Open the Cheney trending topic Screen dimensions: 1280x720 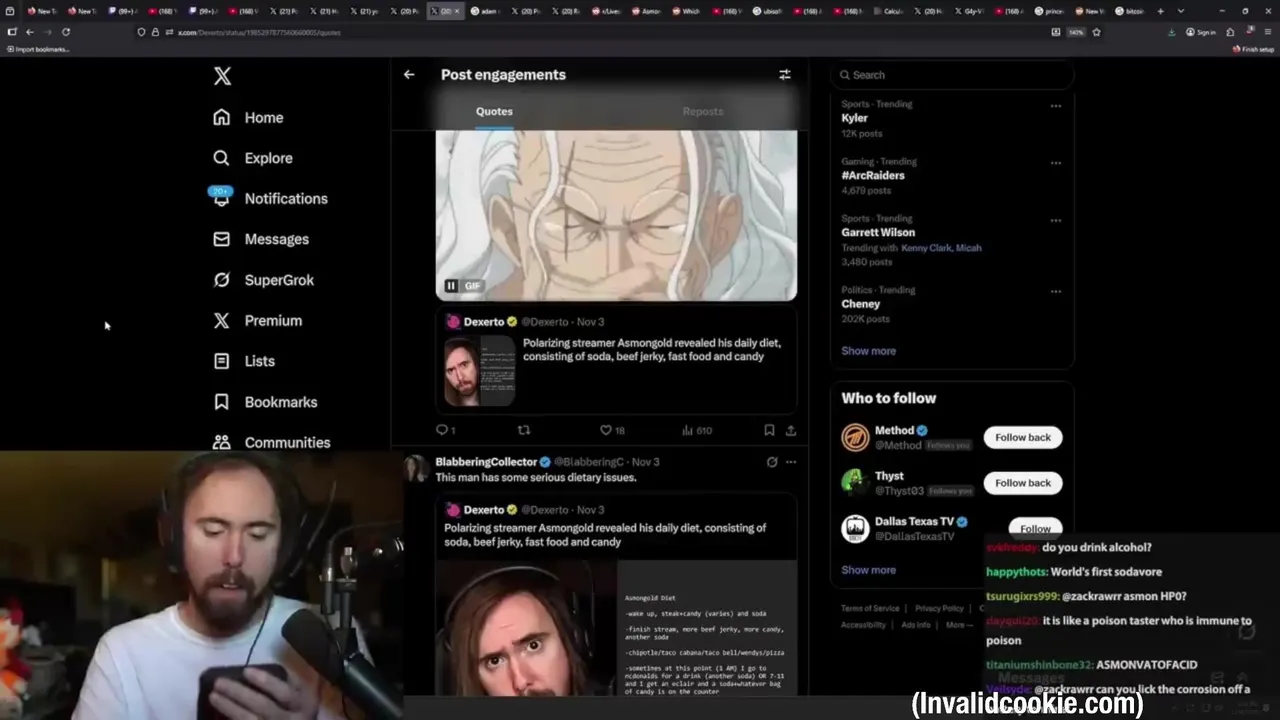pyautogui.click(x=861, y=304)
